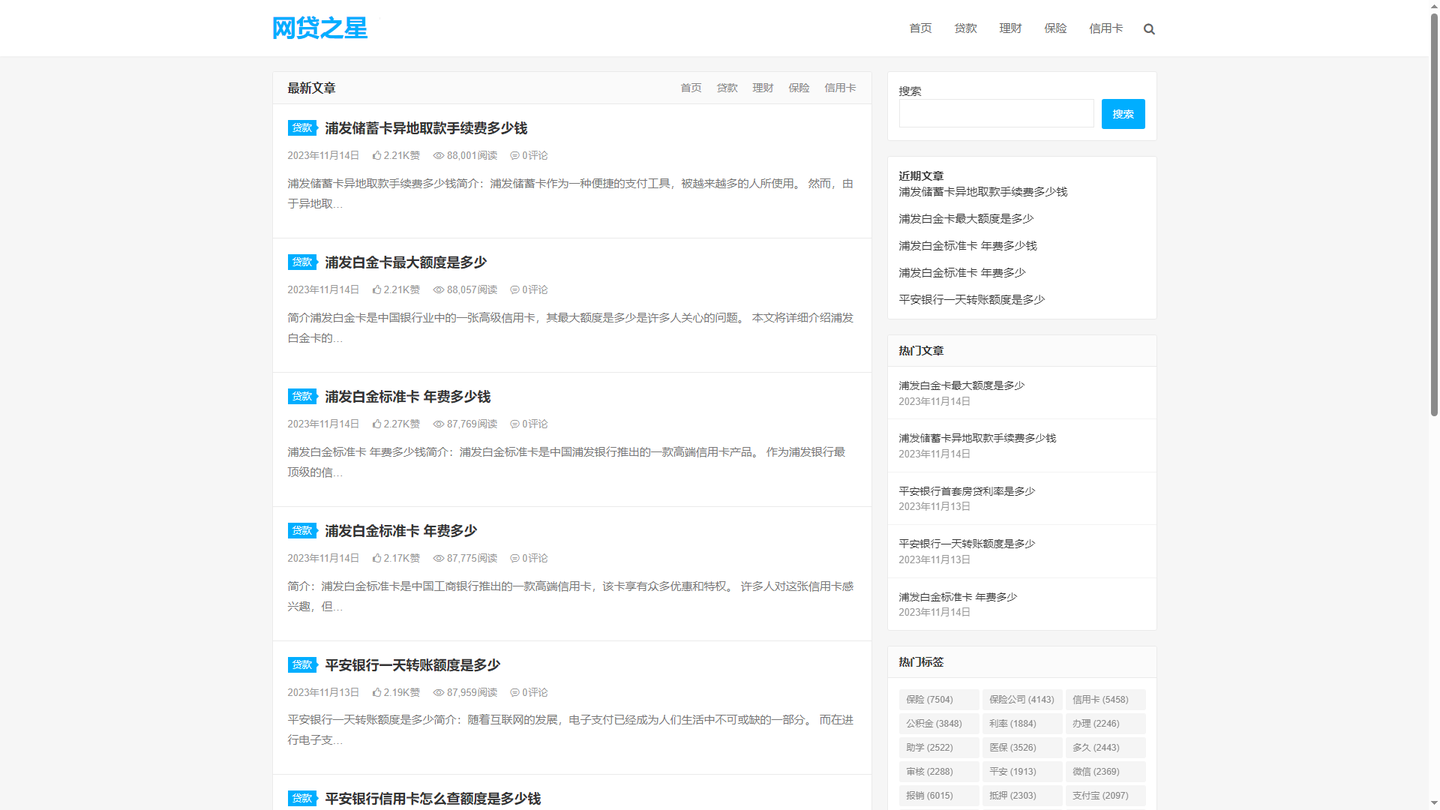Click the 贷款 badge beside 浦发储蓄卡异地取款手续费多少钱
This screenshot has width=1440, height=810.
click(x=302, y=128)
